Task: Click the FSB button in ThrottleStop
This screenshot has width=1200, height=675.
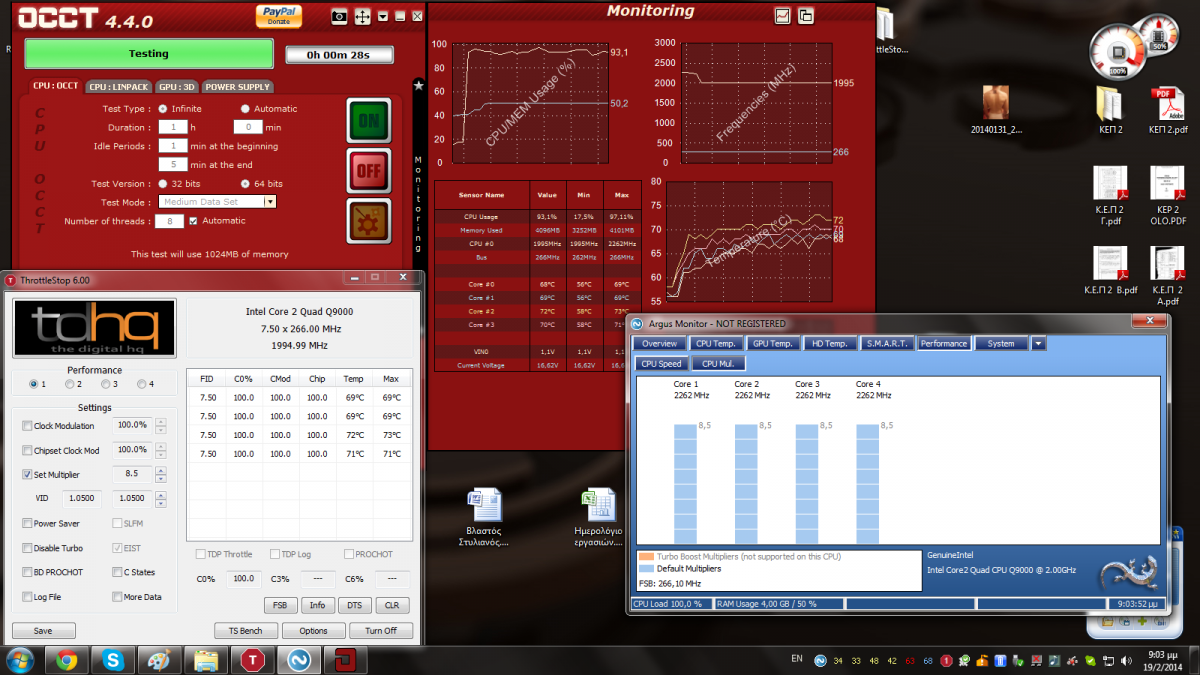Action: point(280,605)
